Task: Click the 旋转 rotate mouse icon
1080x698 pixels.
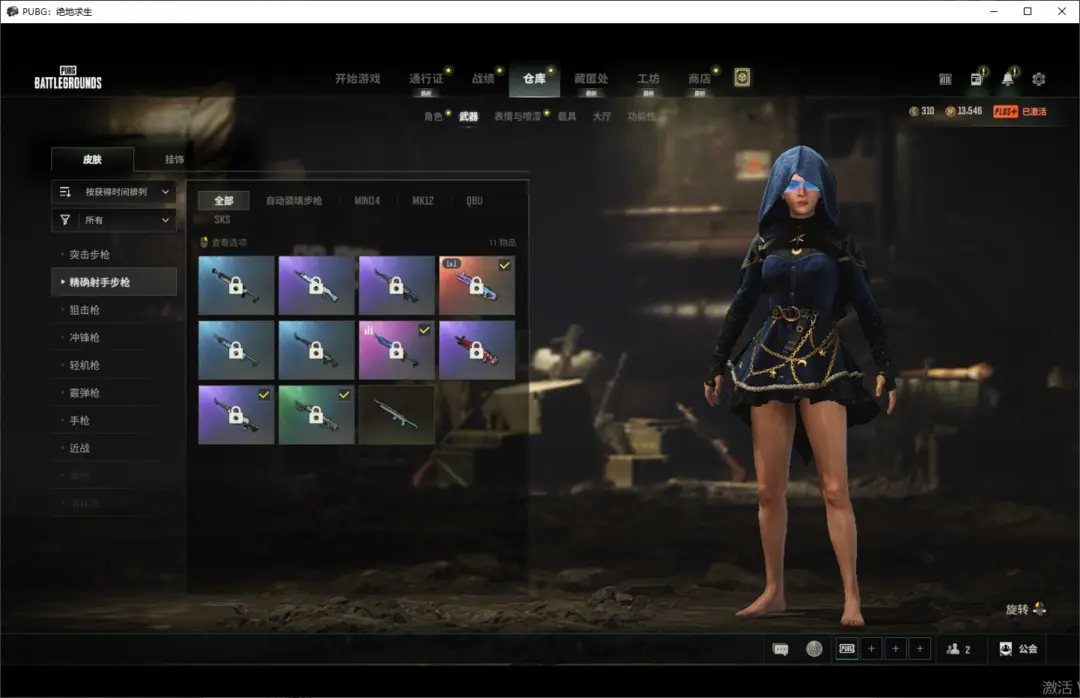Action: 1039,609
